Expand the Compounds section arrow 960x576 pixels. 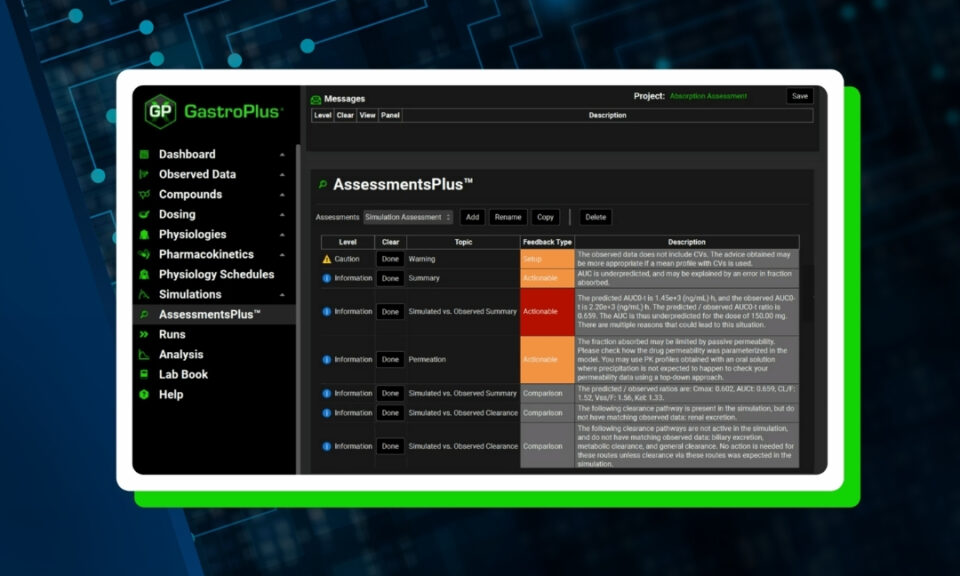click(282, 195)
